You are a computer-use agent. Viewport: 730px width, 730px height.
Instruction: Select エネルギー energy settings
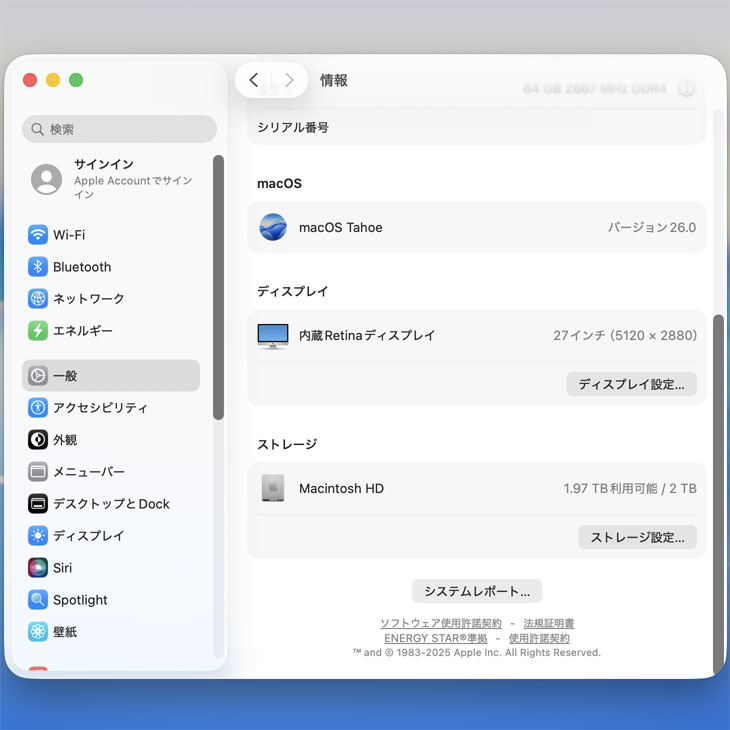(82, 331)
